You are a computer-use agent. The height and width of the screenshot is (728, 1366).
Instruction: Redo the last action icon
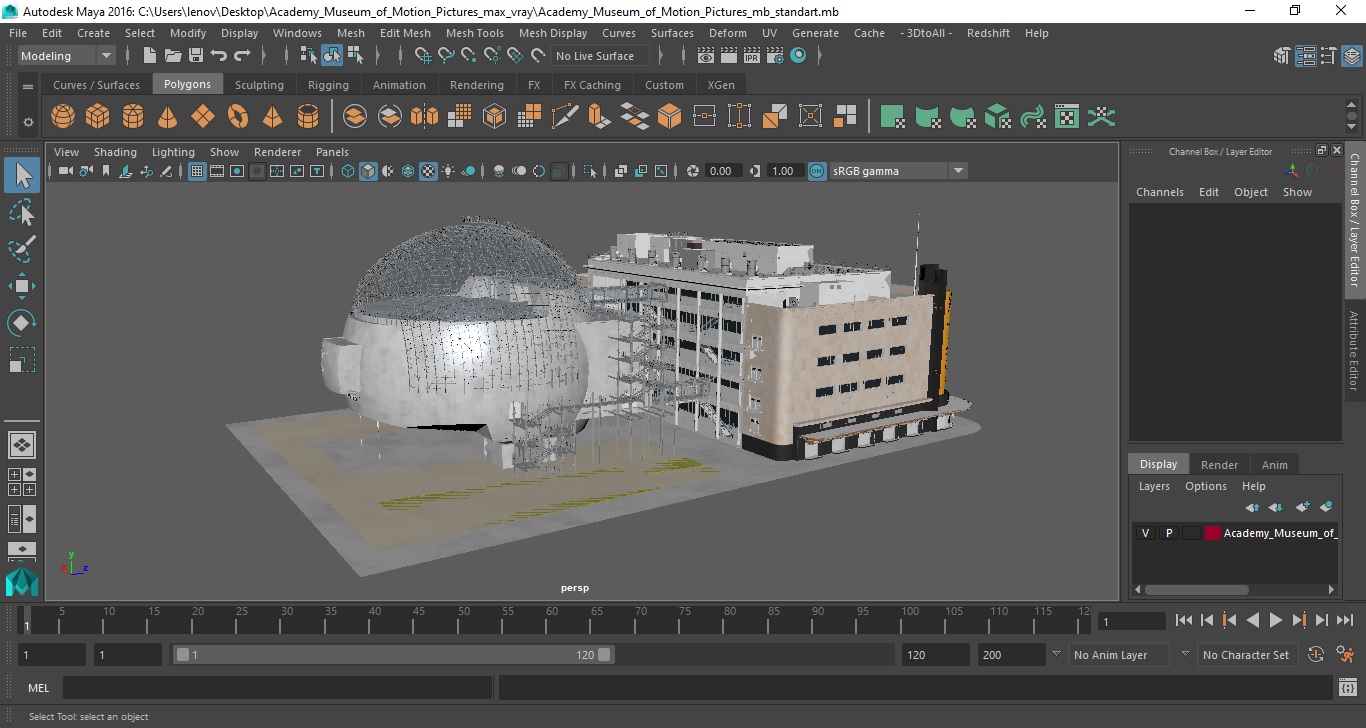point(242,56)
